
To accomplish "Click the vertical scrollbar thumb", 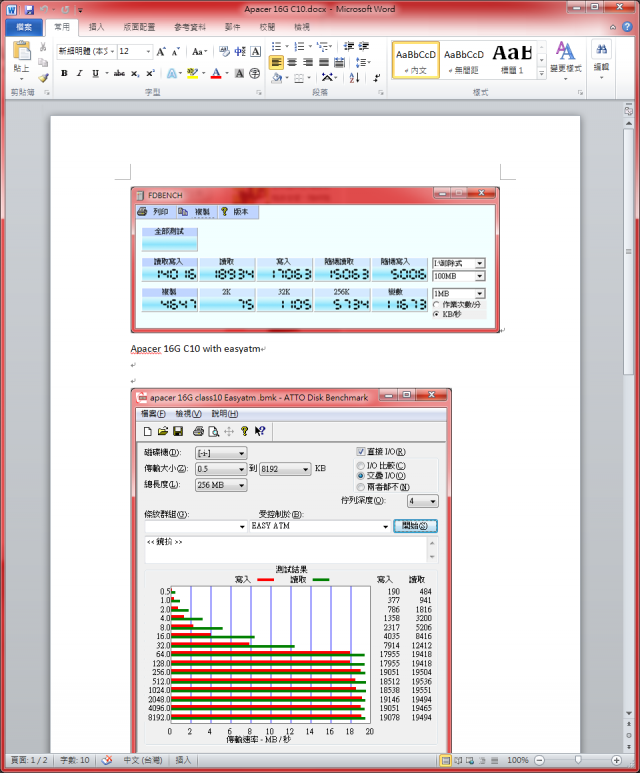I will pos(628,252).
